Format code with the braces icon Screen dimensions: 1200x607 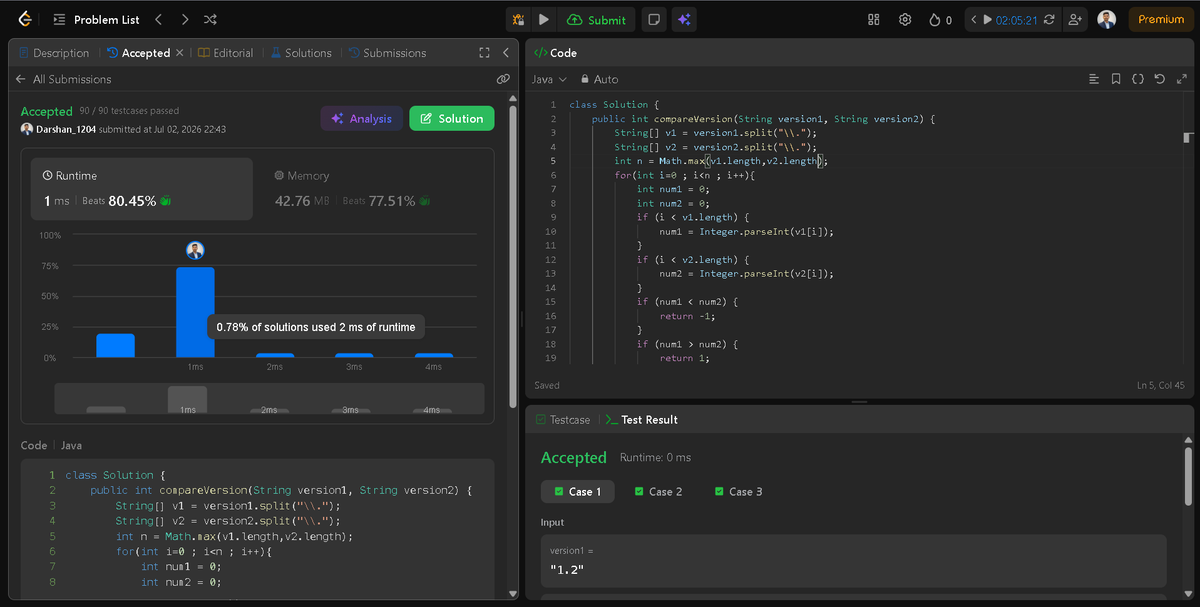[1138, 79]
